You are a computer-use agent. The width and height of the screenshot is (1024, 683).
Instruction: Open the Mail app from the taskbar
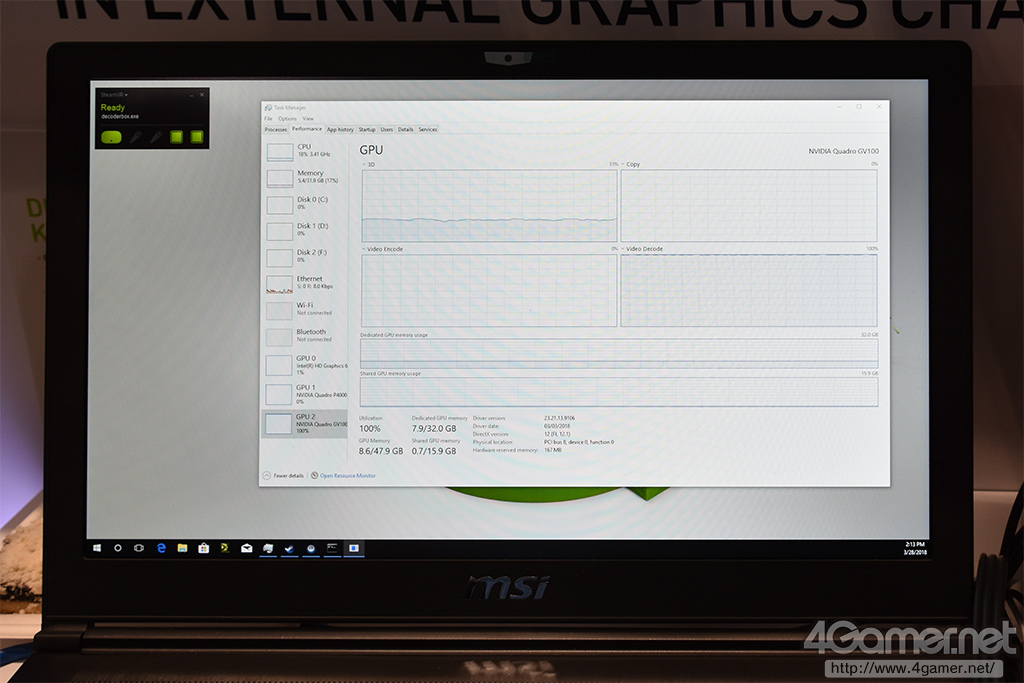(x=246, y=548)
